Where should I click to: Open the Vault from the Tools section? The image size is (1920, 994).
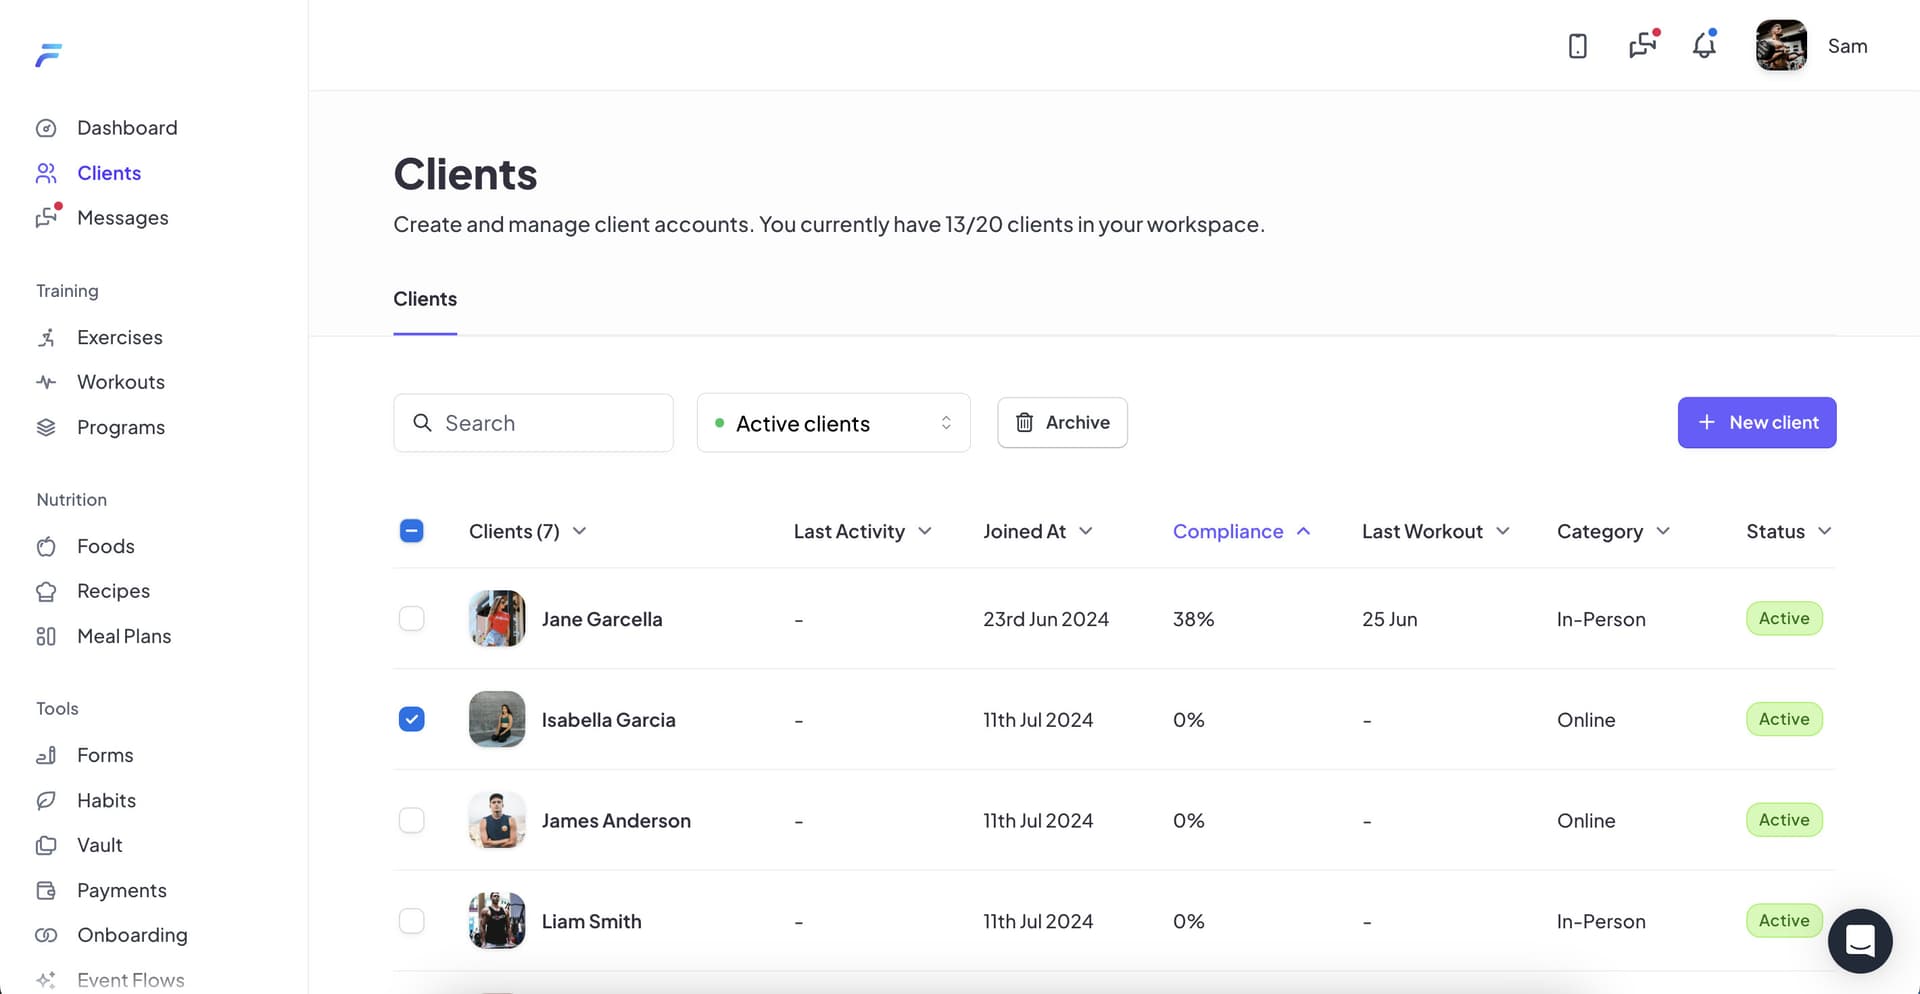(100, 845)
